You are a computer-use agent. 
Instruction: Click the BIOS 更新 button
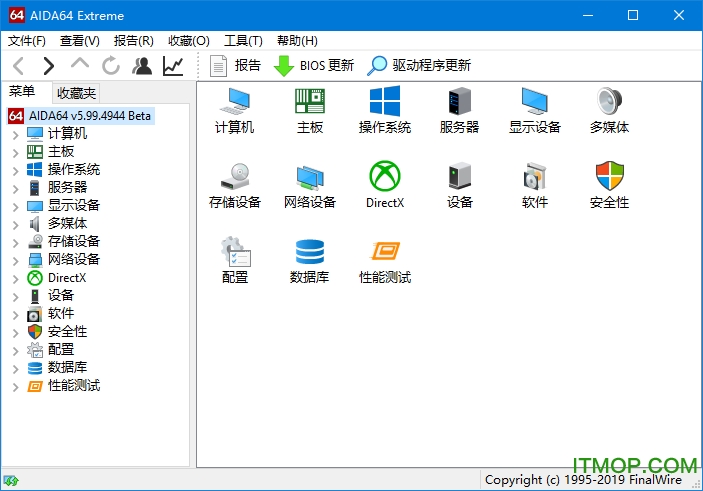tap(314, 66)
